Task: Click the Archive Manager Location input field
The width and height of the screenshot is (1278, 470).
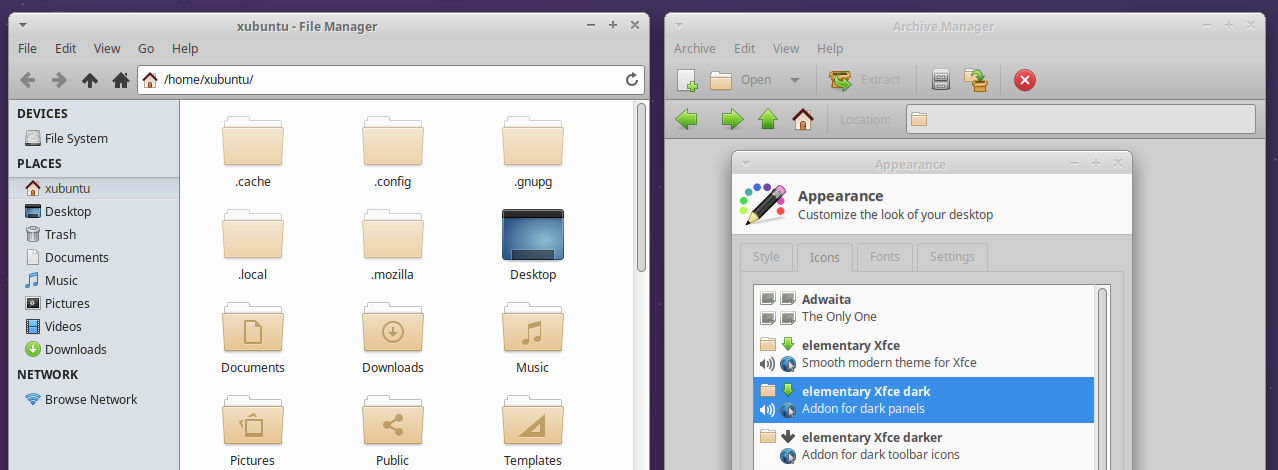Action: [1080, 119]
